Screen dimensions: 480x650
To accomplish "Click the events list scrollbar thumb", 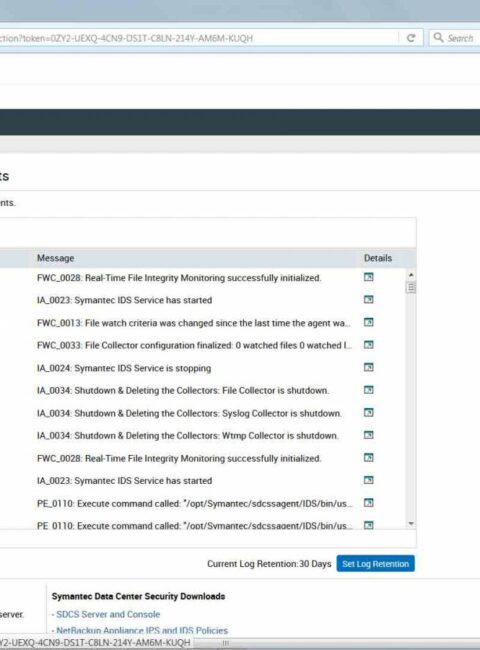I will (x=411, y=287).
